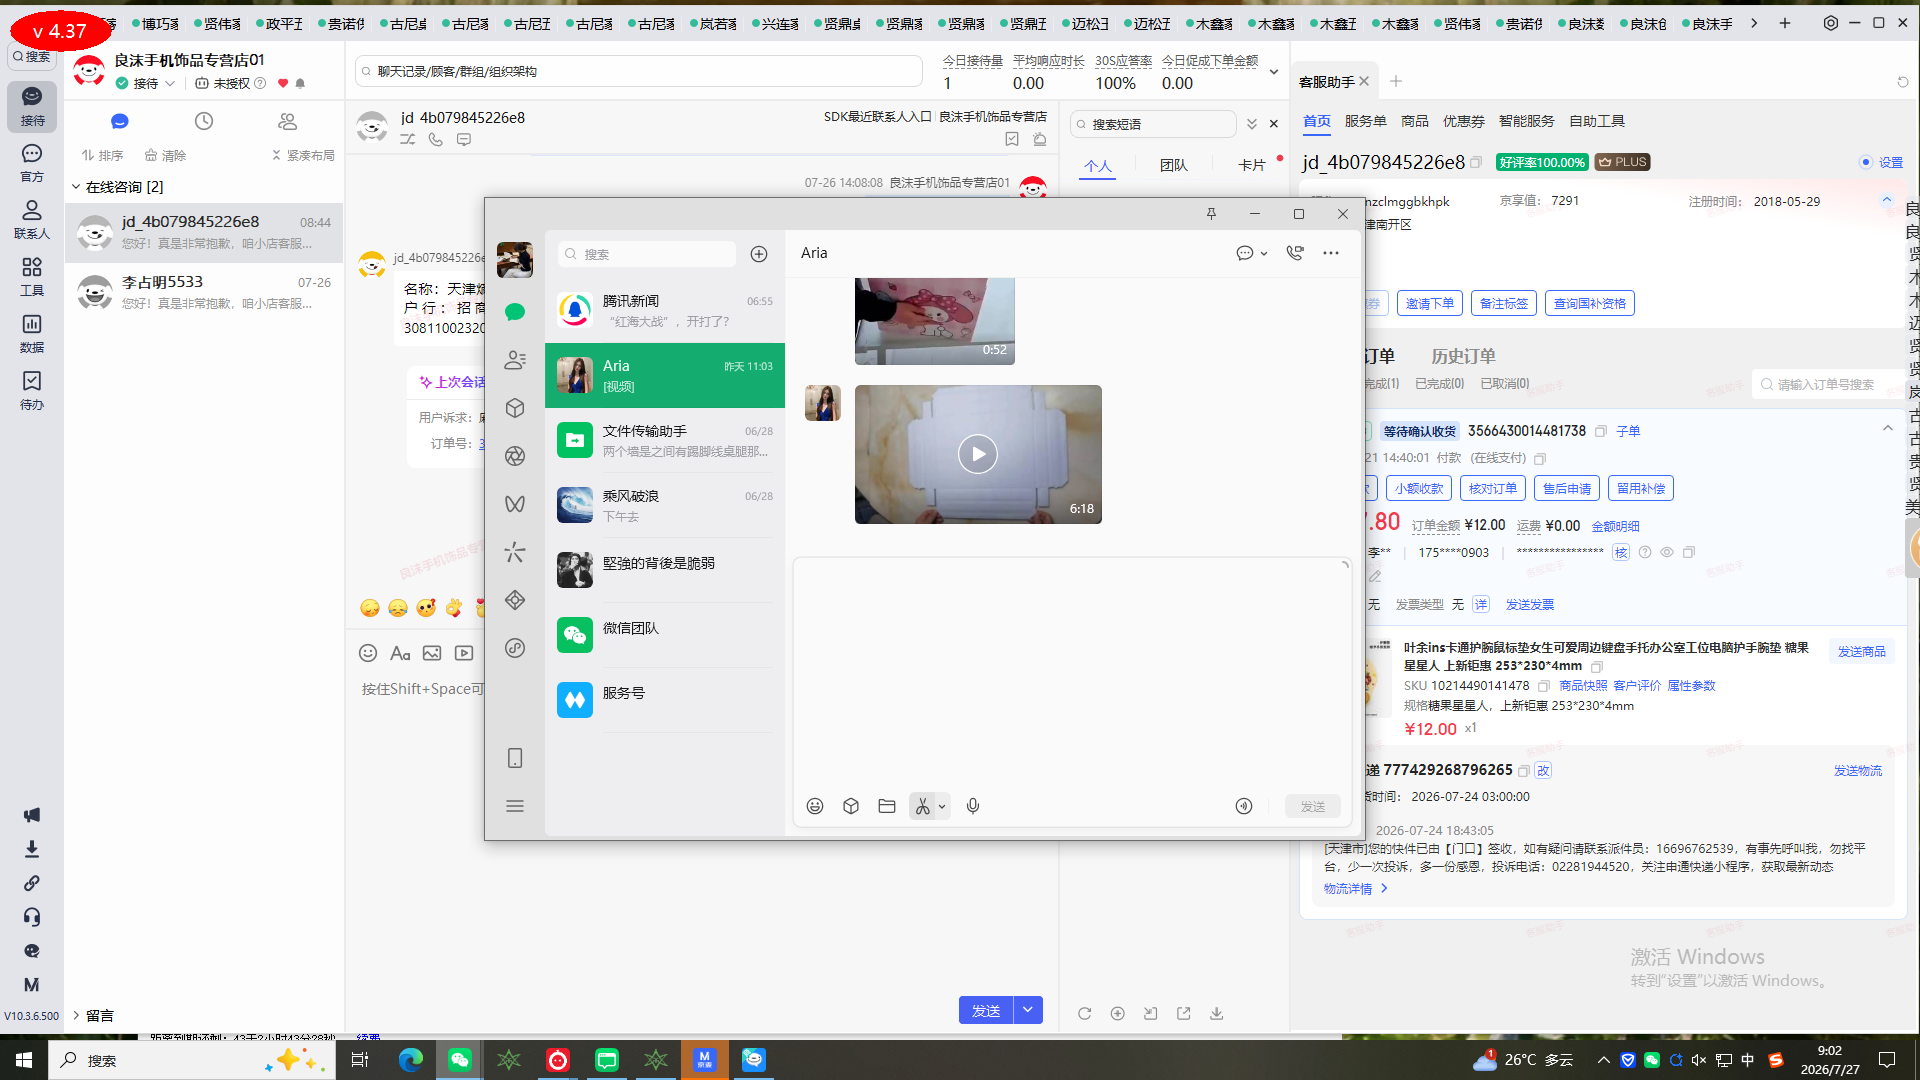Play the 6:18 video in Aria chat

(978, 454)
